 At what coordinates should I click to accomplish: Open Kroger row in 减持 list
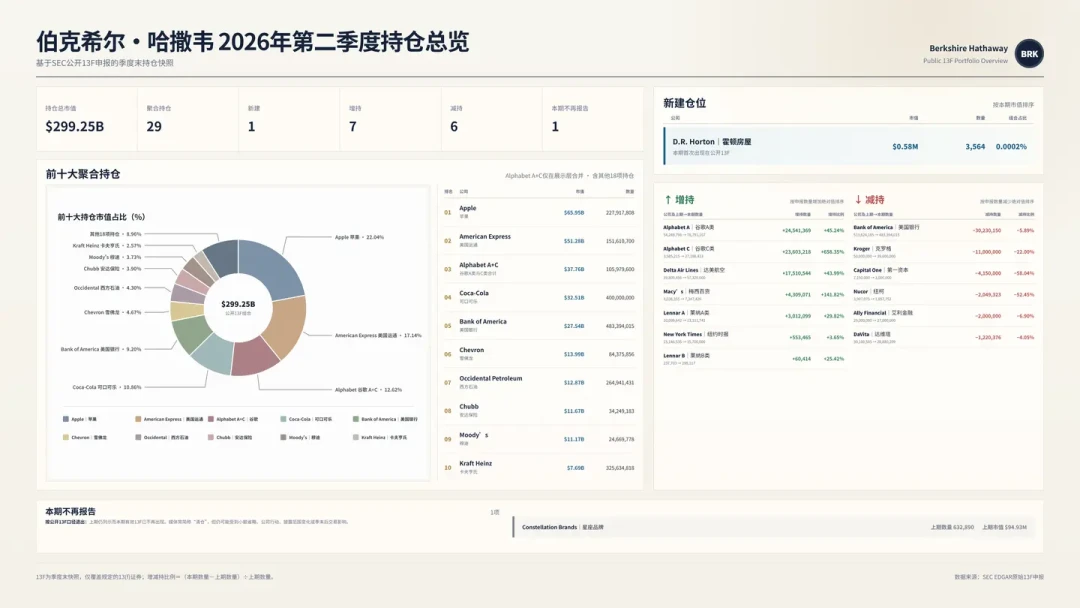coord(944,251)
